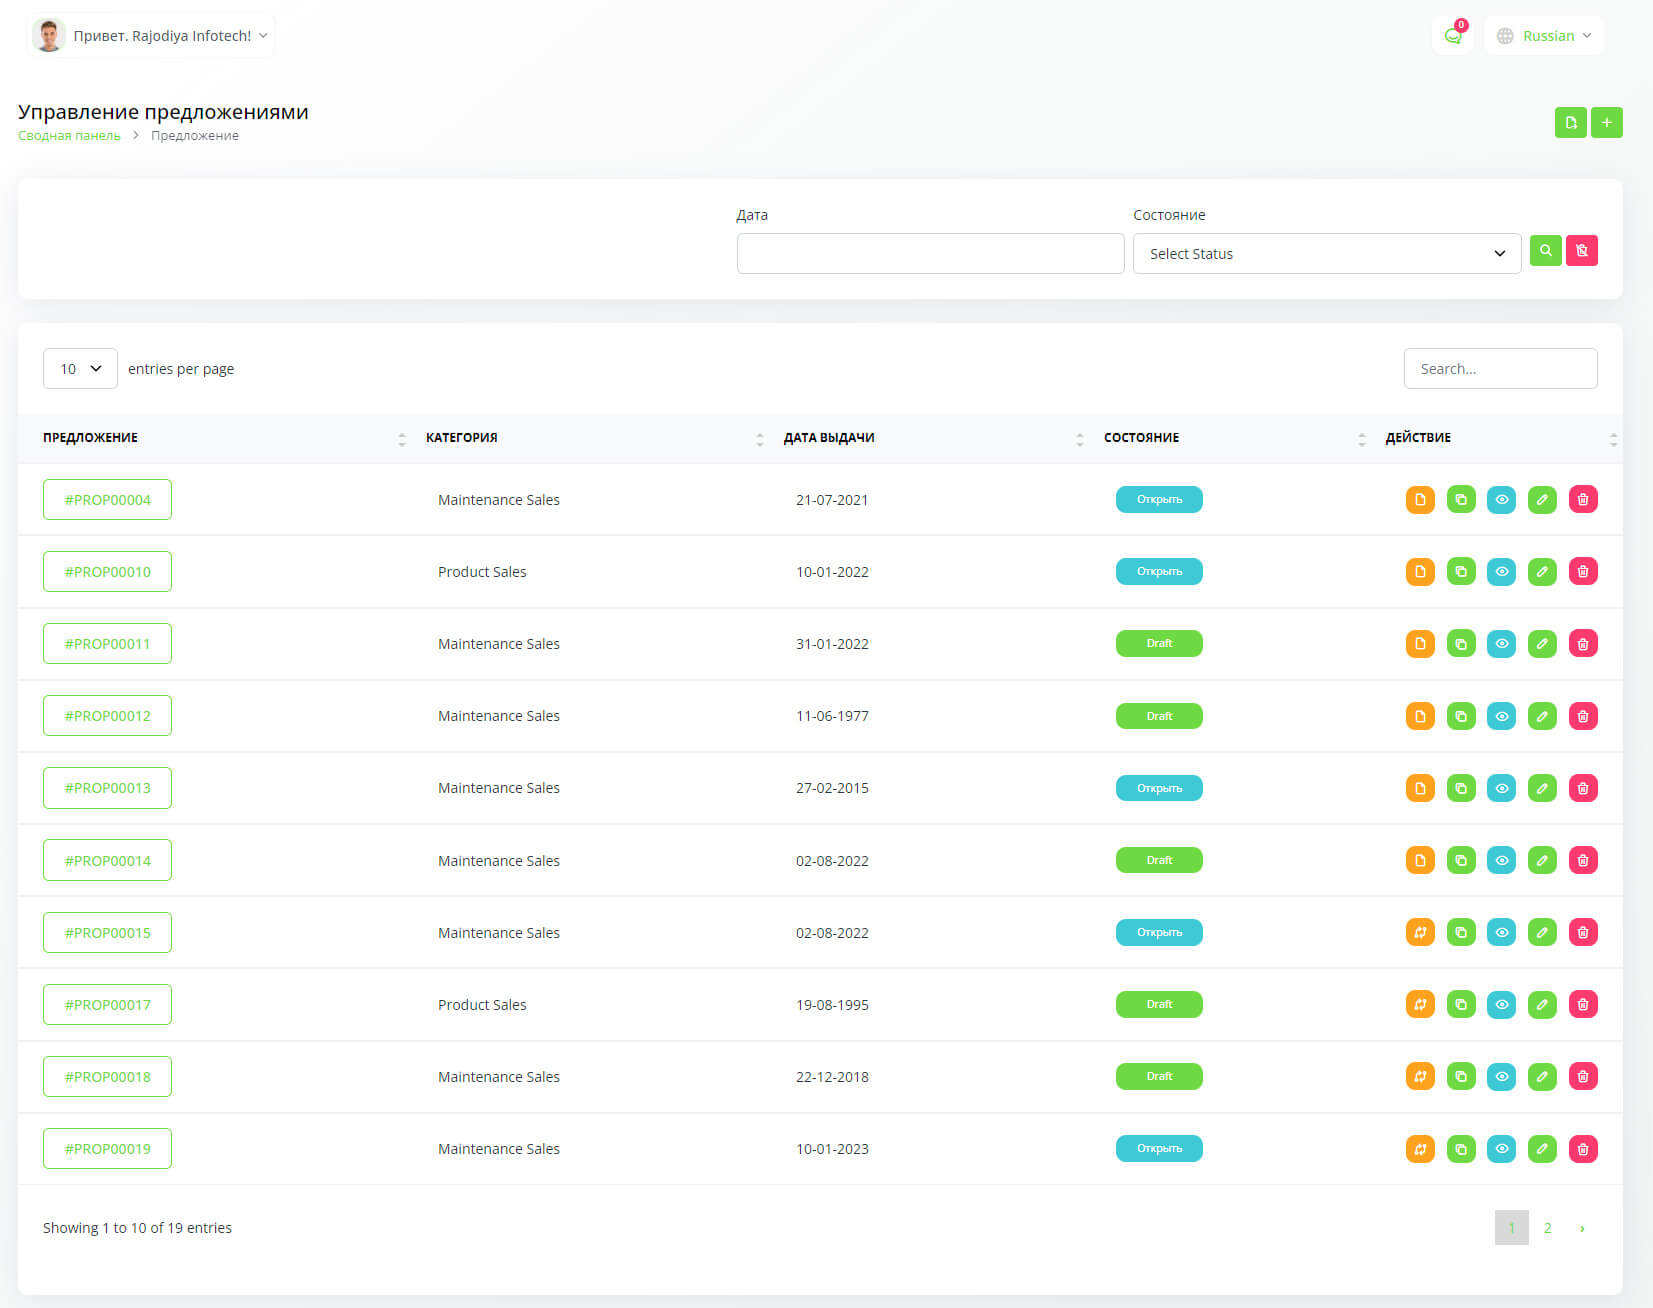
Task: Click orange sync icon for #PROP00017
Action: pyautogui.click(x=1420, y=1004)
